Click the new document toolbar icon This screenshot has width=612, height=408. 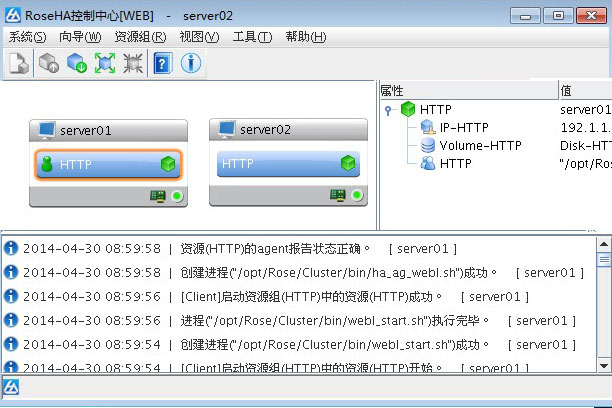pos(19,63)
